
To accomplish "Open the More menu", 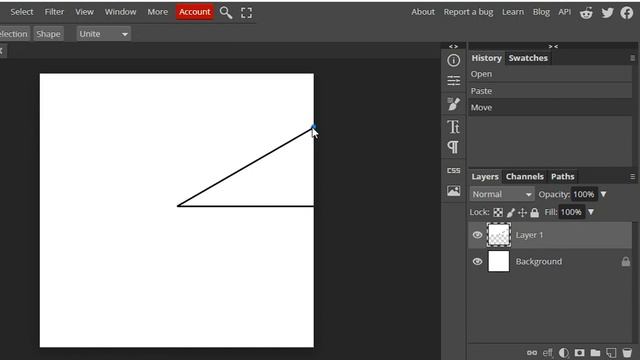I will [158, 12].
